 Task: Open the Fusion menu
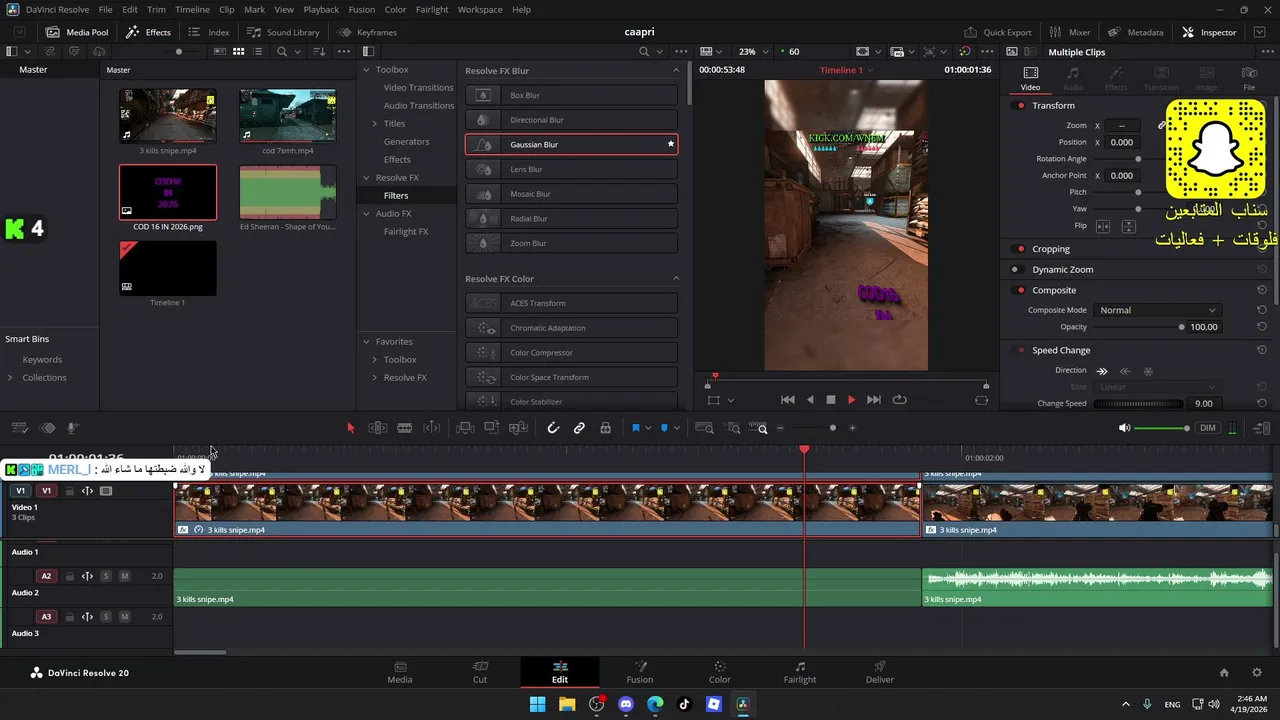coord(362,9)
